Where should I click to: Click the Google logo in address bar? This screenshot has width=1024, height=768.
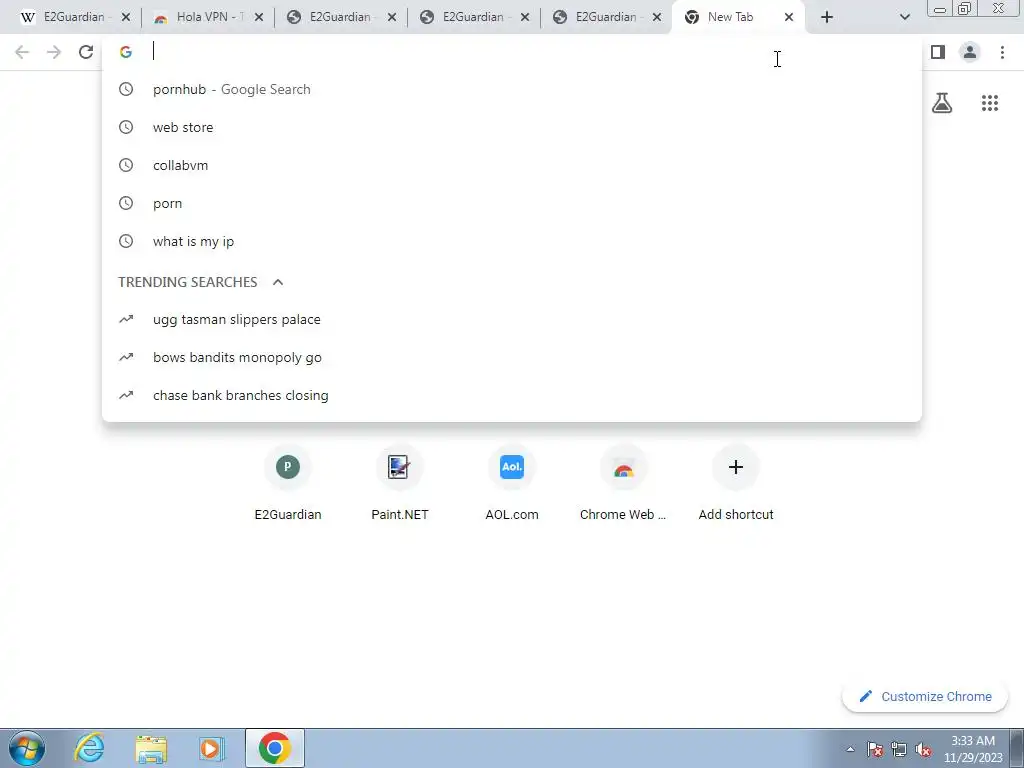coord(126,52)
